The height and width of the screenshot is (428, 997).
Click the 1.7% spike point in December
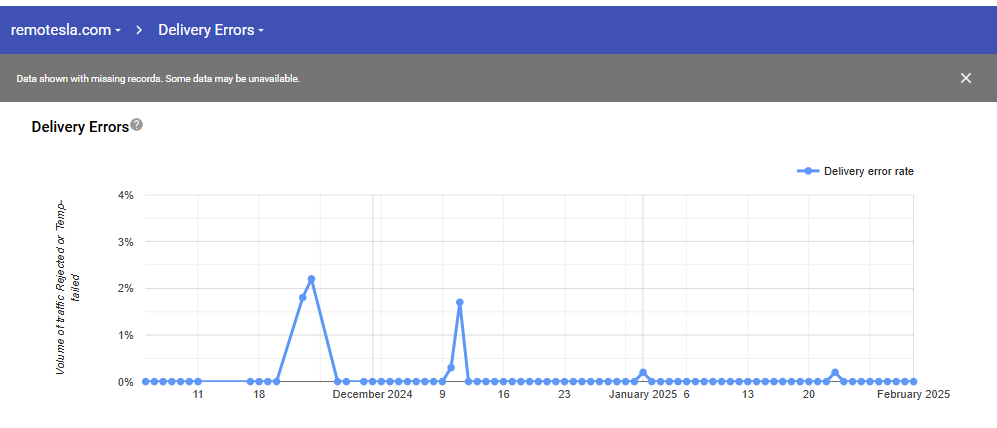[459, 302]
